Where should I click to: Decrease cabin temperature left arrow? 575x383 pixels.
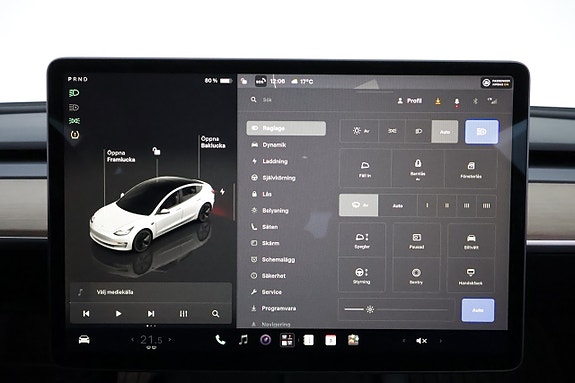(132, 340)
